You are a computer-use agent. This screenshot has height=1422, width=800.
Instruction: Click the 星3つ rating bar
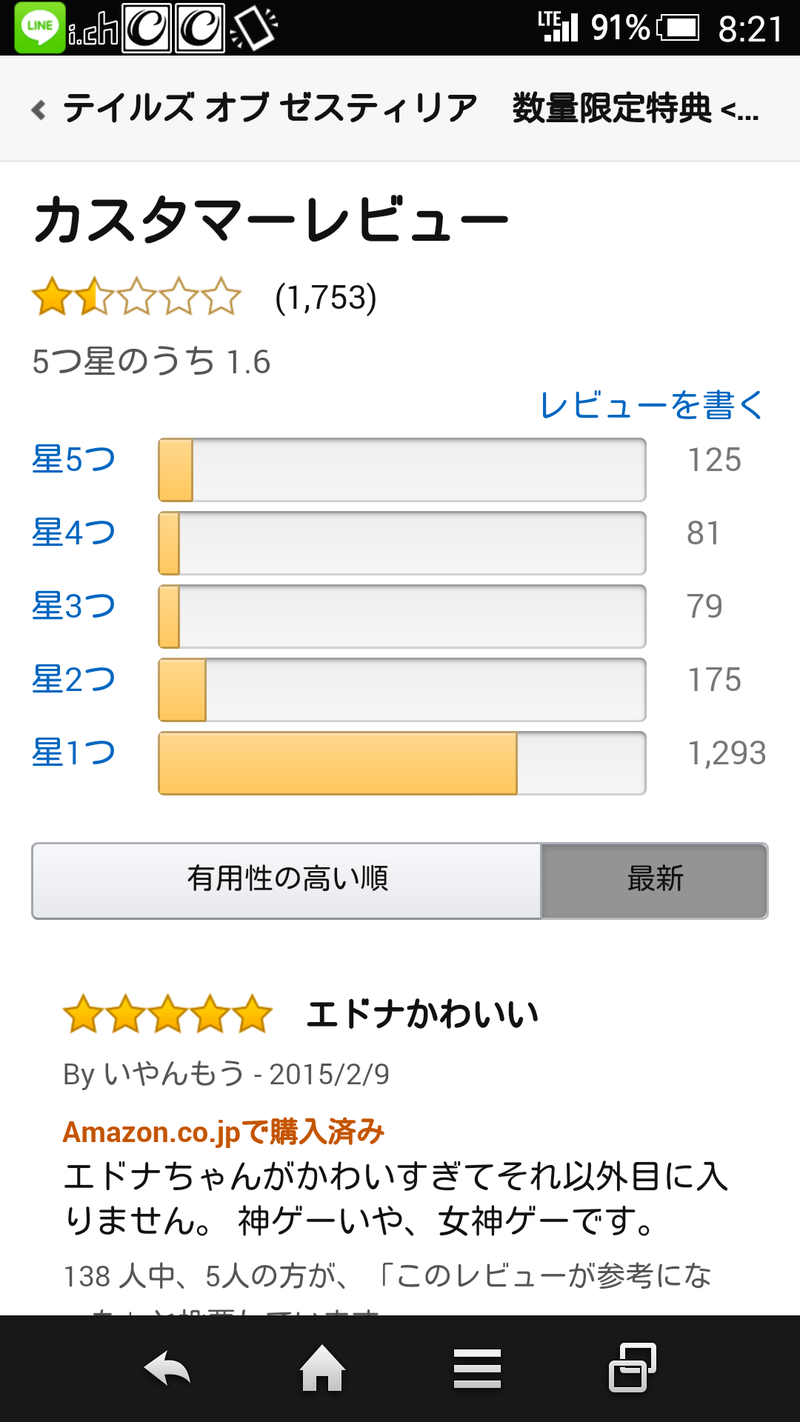402,617
